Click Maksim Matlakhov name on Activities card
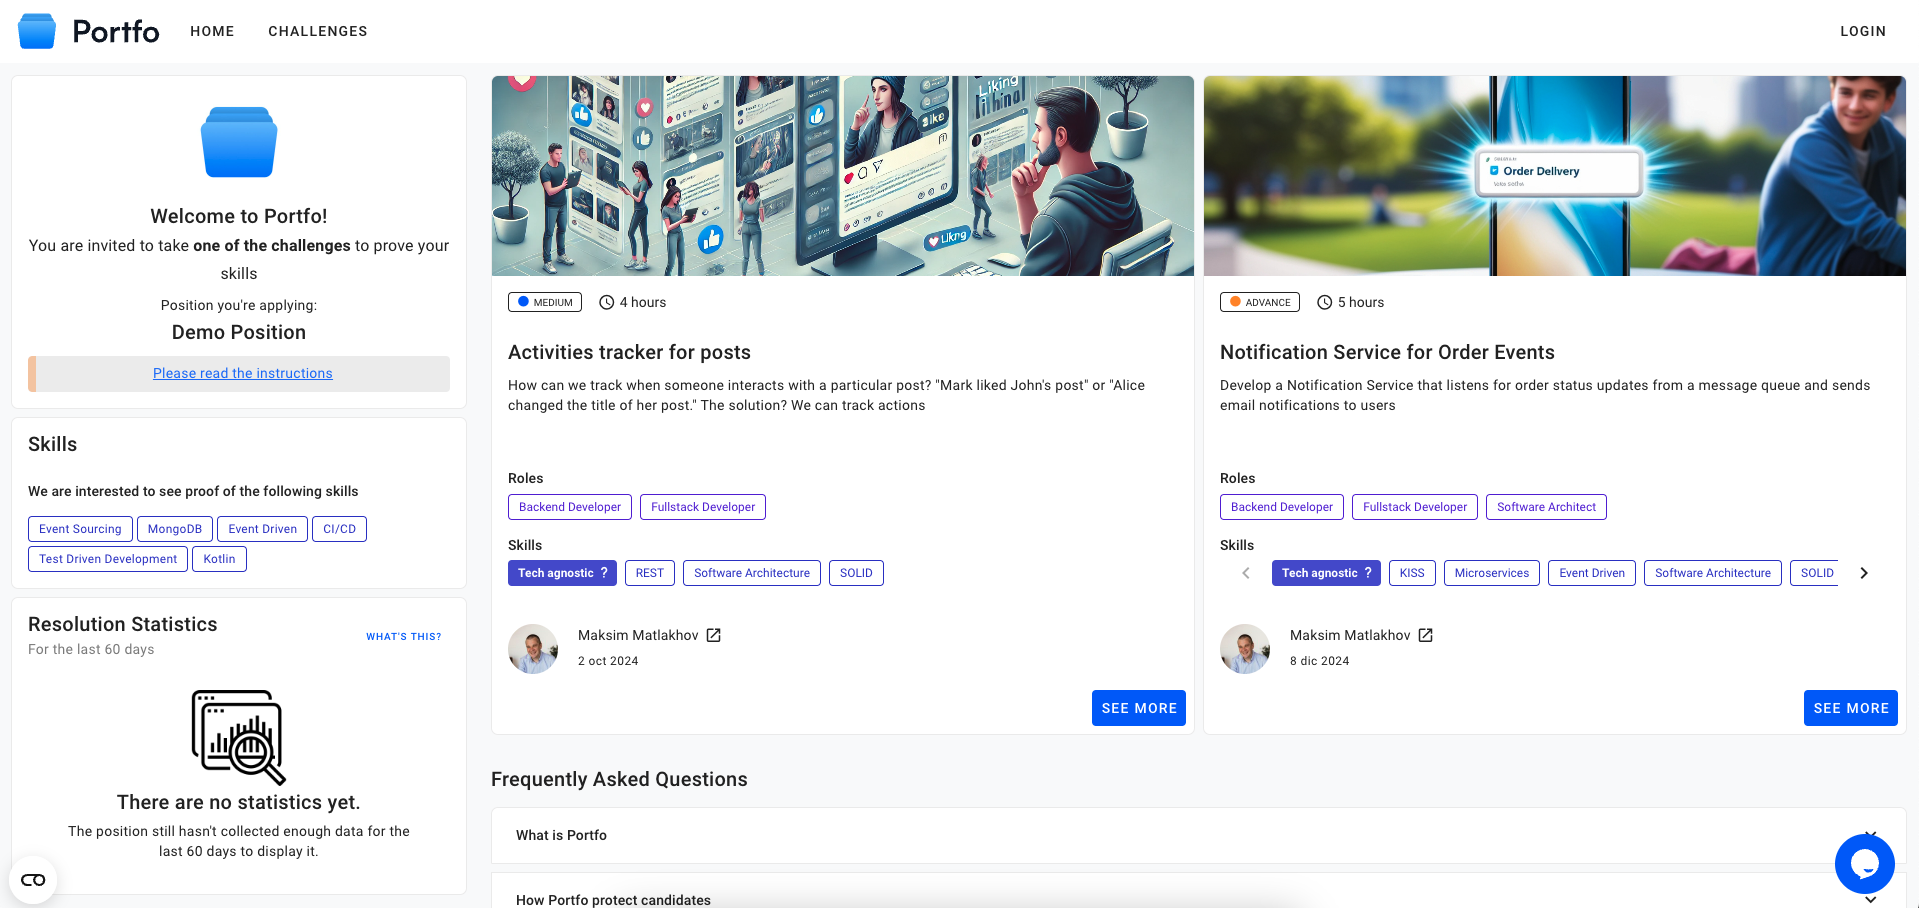1919x908 pixels. click(x=638, y=635)
